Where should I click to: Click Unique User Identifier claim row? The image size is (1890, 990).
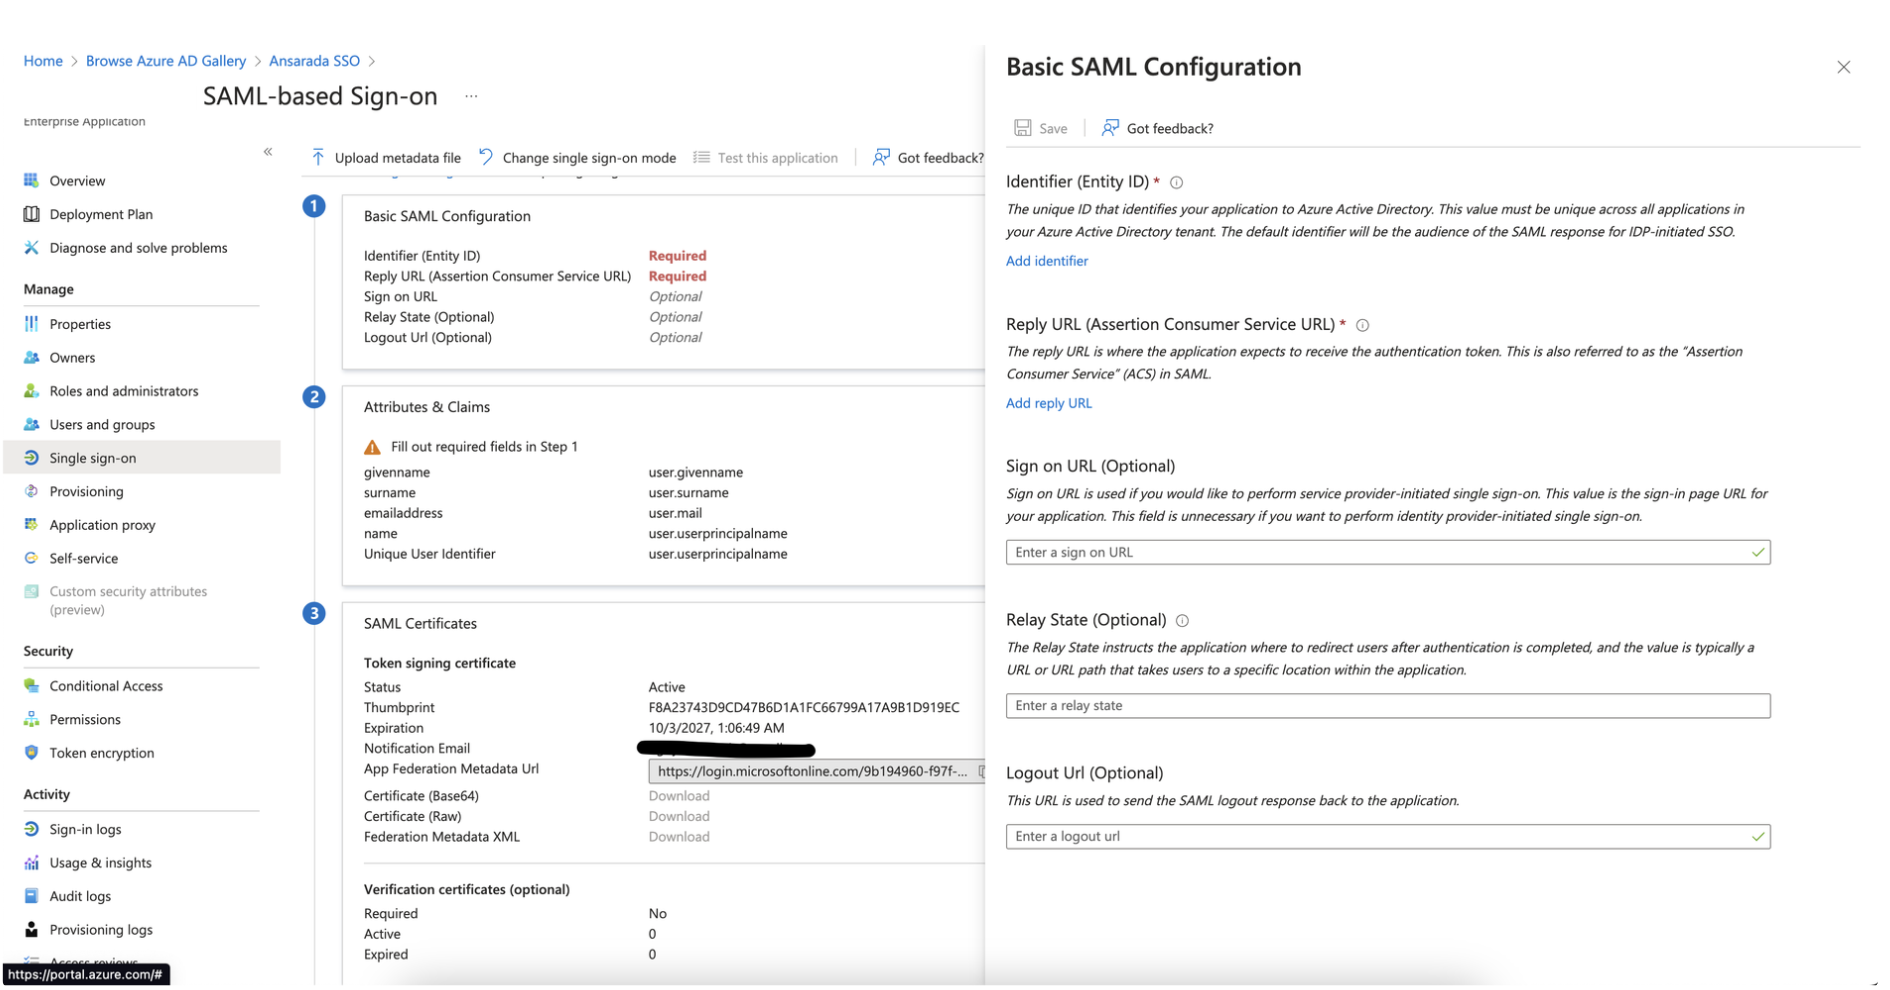[575, 554]
